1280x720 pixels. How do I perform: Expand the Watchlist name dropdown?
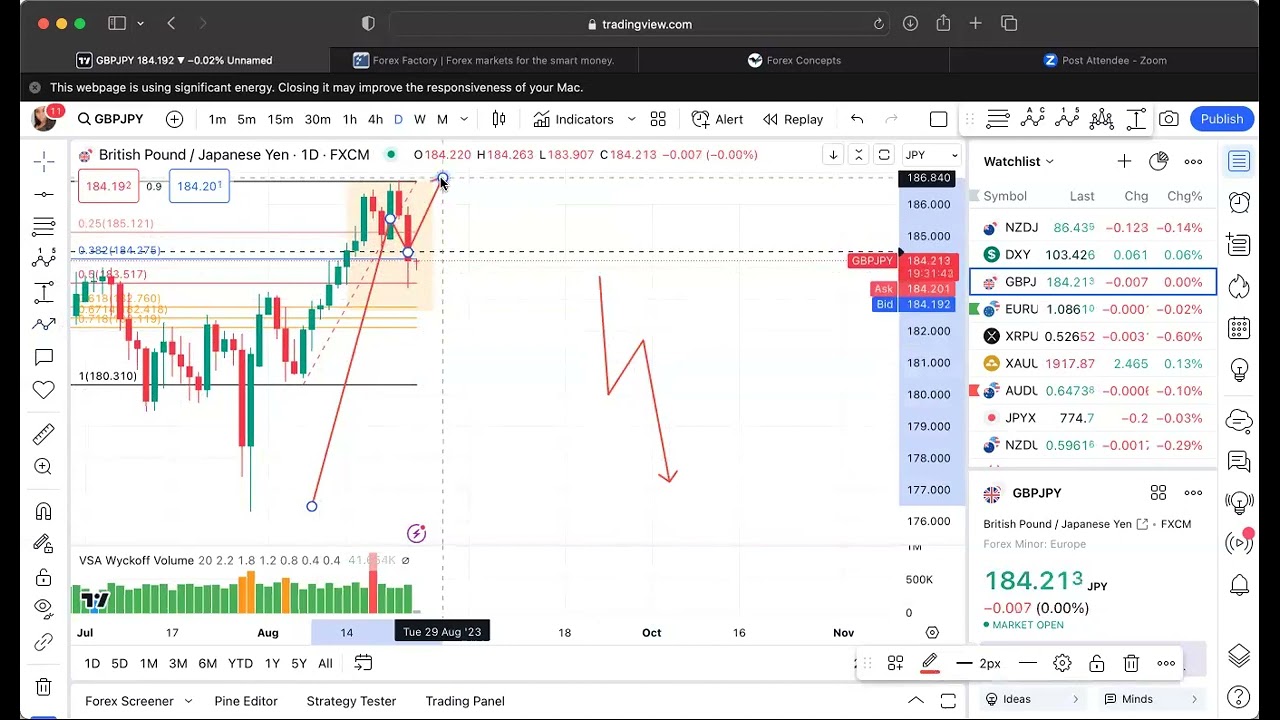[x=1018, y=161]
